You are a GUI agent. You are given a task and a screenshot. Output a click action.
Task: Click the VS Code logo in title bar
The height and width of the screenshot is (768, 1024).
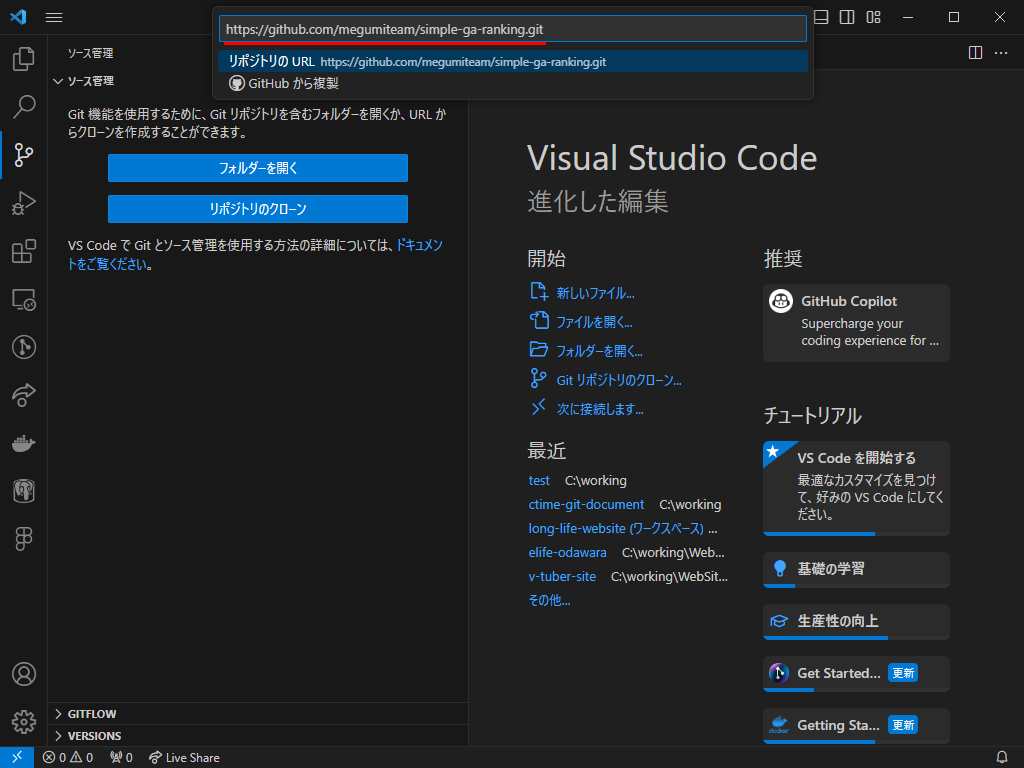click(x=18, y=17)
